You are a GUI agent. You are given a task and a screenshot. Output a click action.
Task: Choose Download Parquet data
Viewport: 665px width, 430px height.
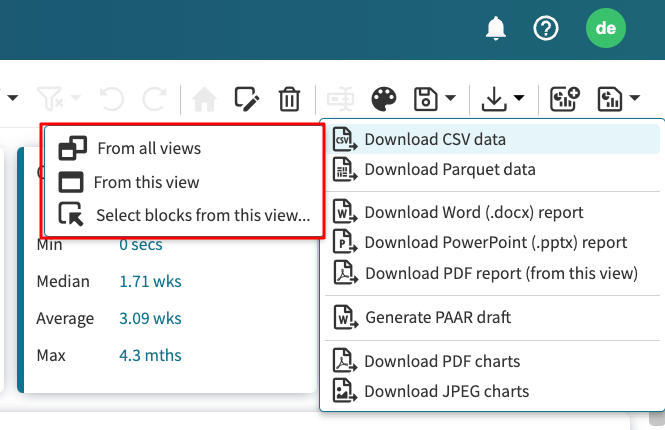pyautogui.click(x=449, y=170)
